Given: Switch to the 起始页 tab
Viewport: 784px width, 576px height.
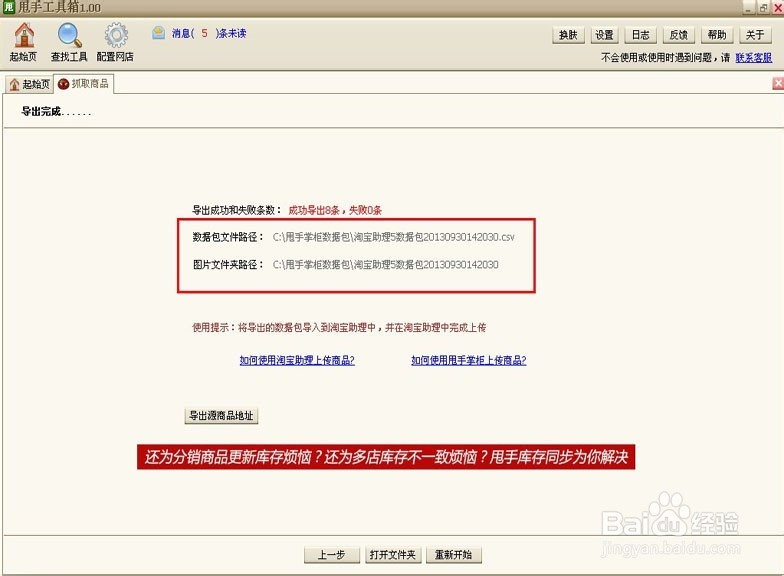Looking at the screenshot, I should (30, 84).
